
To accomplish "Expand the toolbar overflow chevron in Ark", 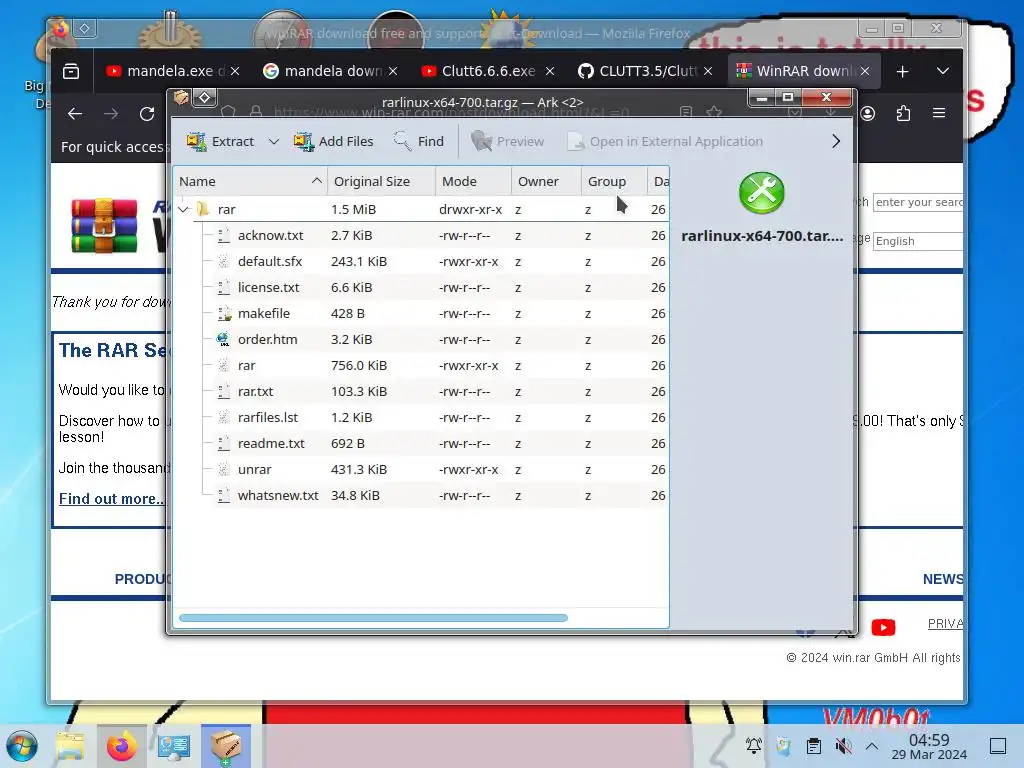I will (835, 141).
